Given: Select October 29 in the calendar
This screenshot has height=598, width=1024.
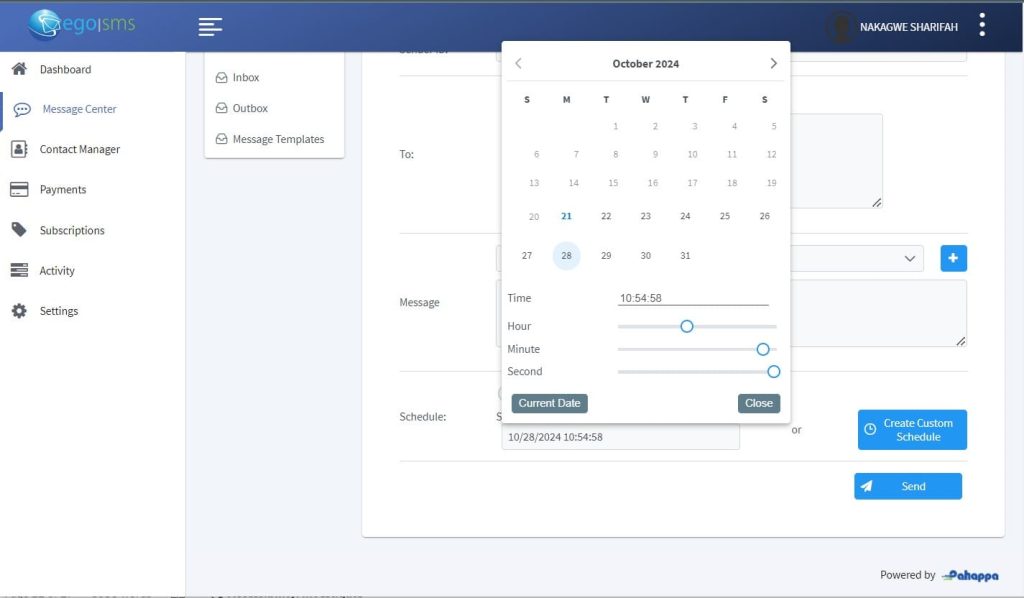Looking at the screenshot, I should coord(606,256).
